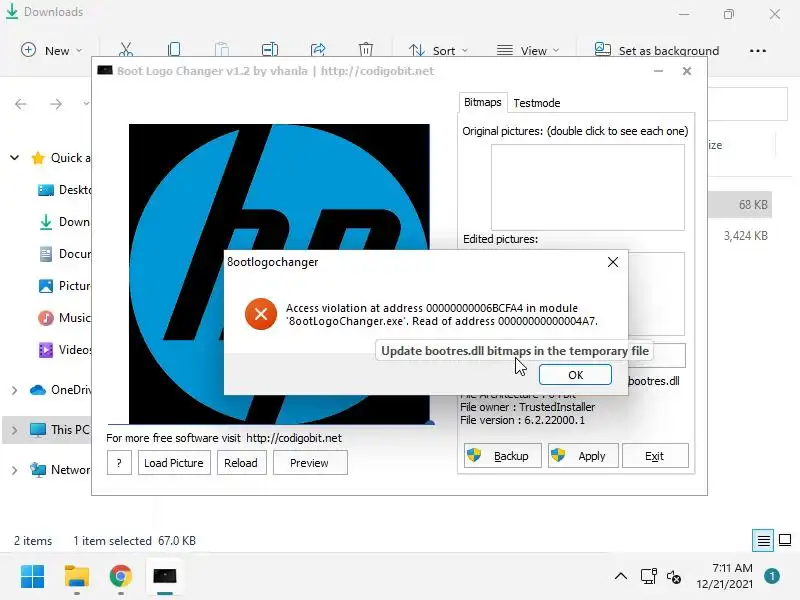Screen dimensions: 800x600
Task: Click the Load Picture button
Action: click(x=174, y=463)
